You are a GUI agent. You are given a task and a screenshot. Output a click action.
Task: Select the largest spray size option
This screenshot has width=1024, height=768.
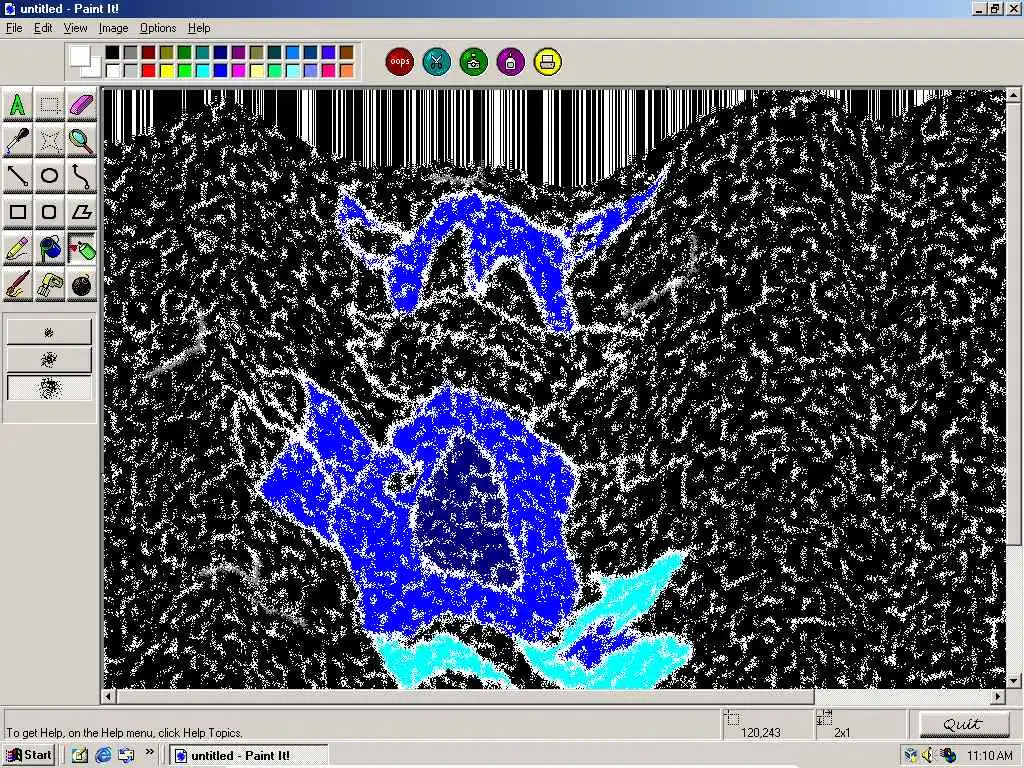[x=49, y=387]
